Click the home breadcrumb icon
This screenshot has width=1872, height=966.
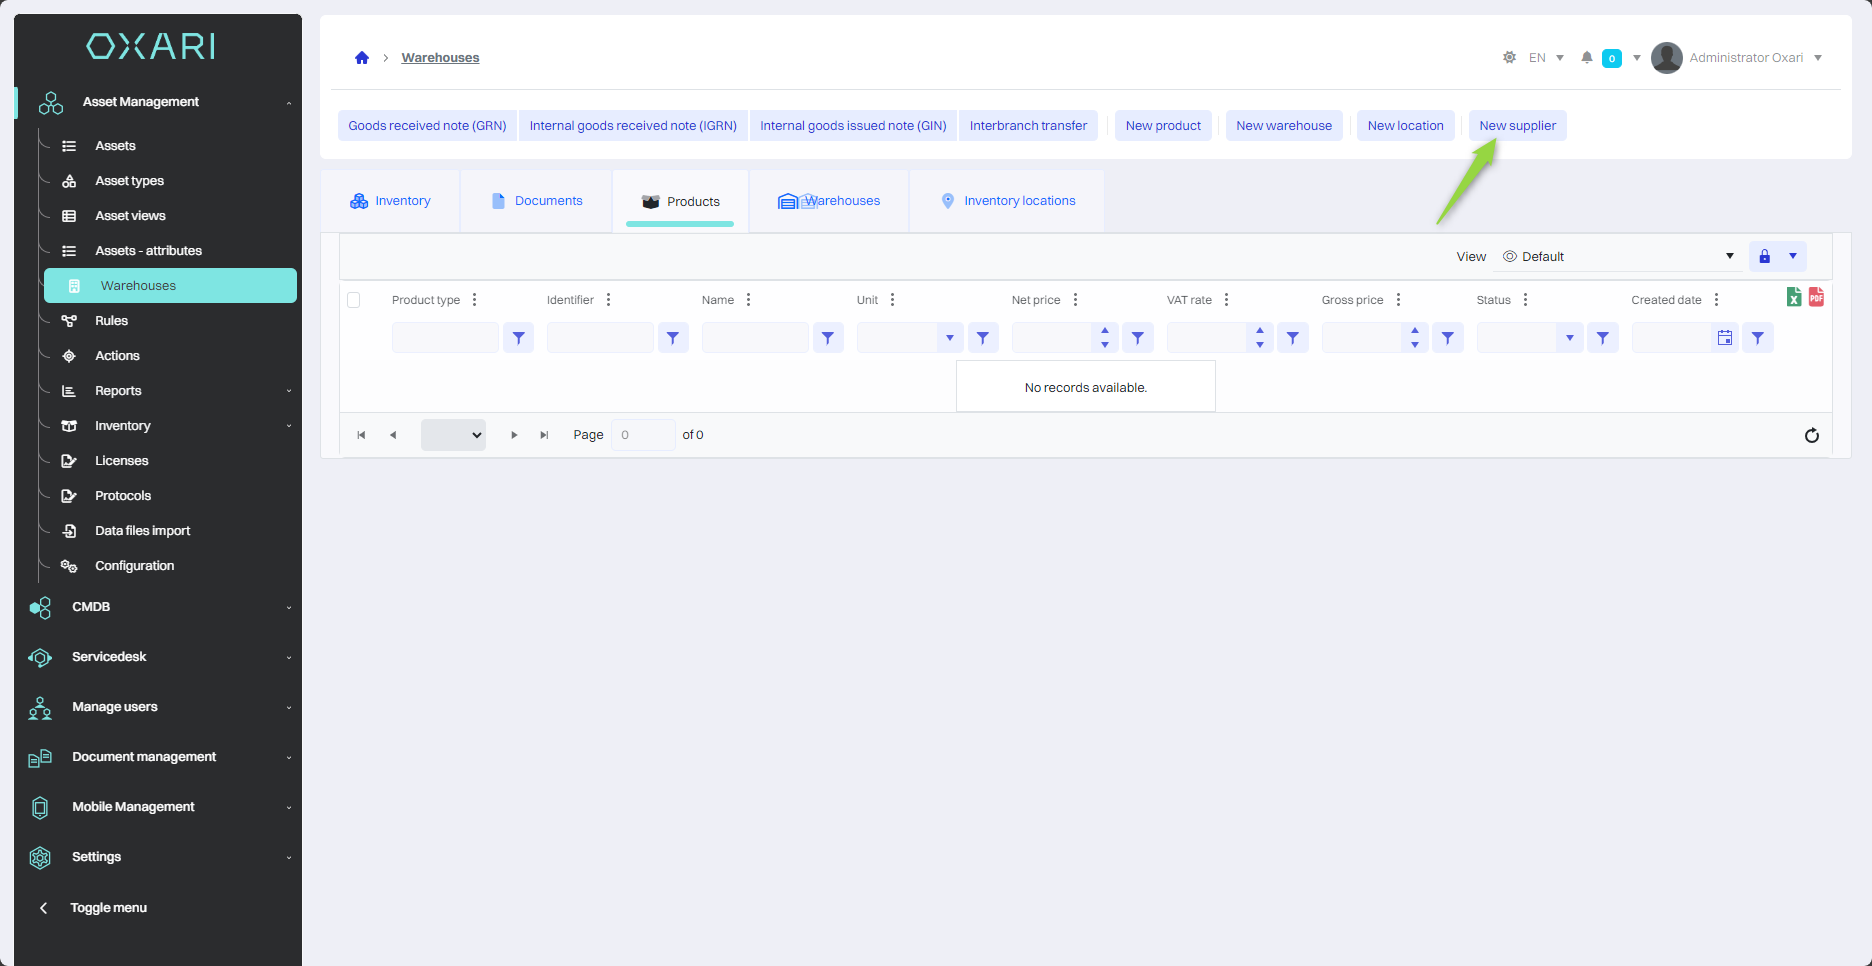[362, 58]
